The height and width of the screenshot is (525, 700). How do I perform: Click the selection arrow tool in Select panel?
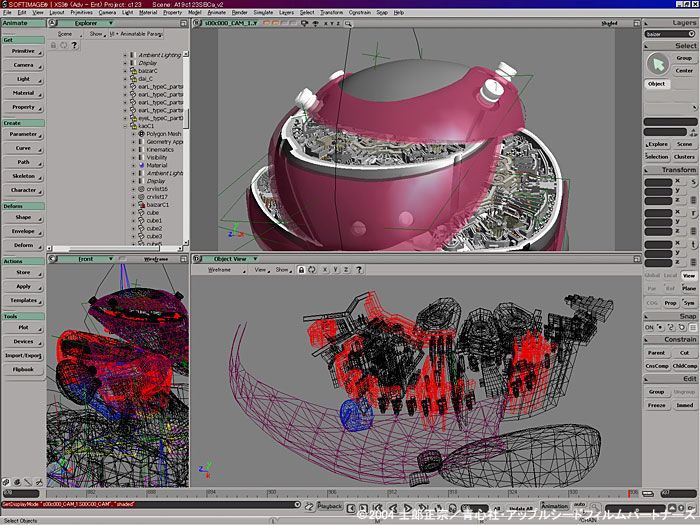(x=658, y=64)
